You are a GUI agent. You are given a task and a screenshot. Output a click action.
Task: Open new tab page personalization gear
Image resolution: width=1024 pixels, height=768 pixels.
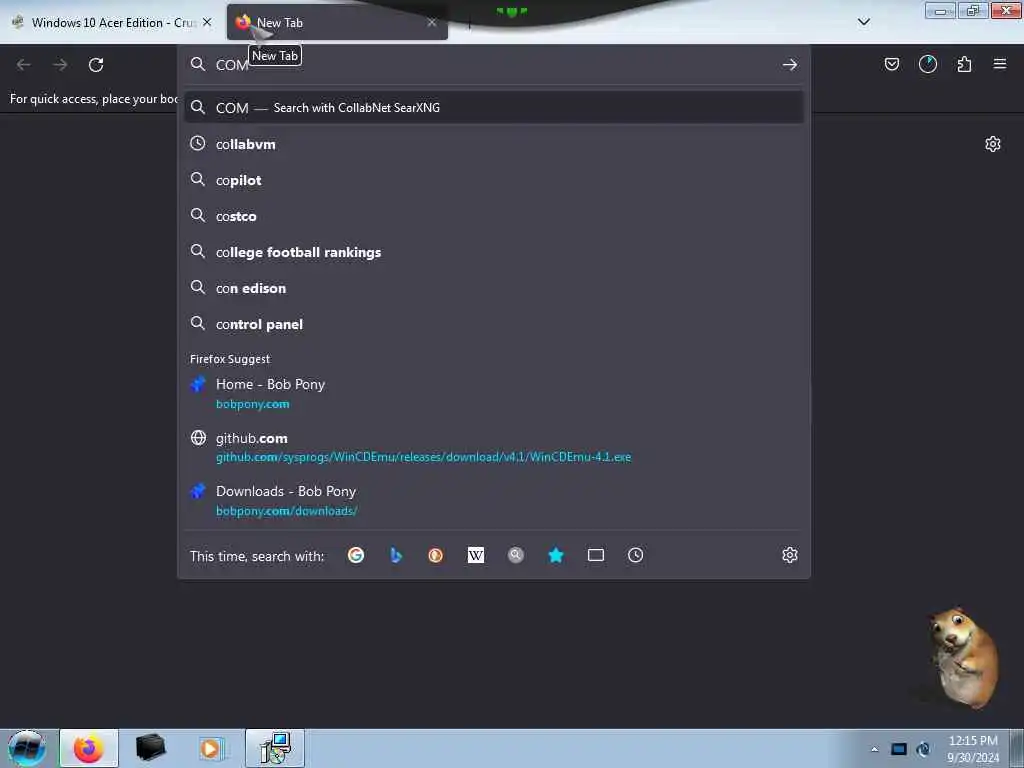(992, 144)
